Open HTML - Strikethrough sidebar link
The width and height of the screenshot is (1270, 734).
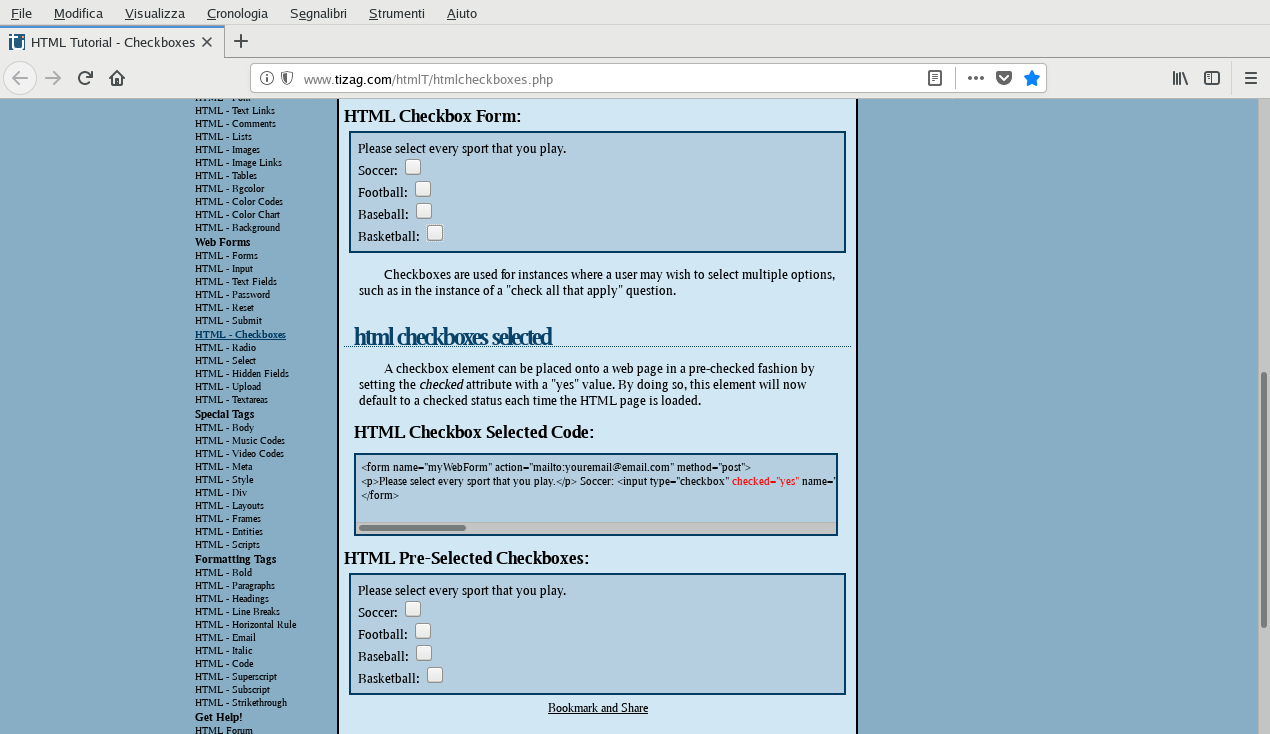point(241,702)
